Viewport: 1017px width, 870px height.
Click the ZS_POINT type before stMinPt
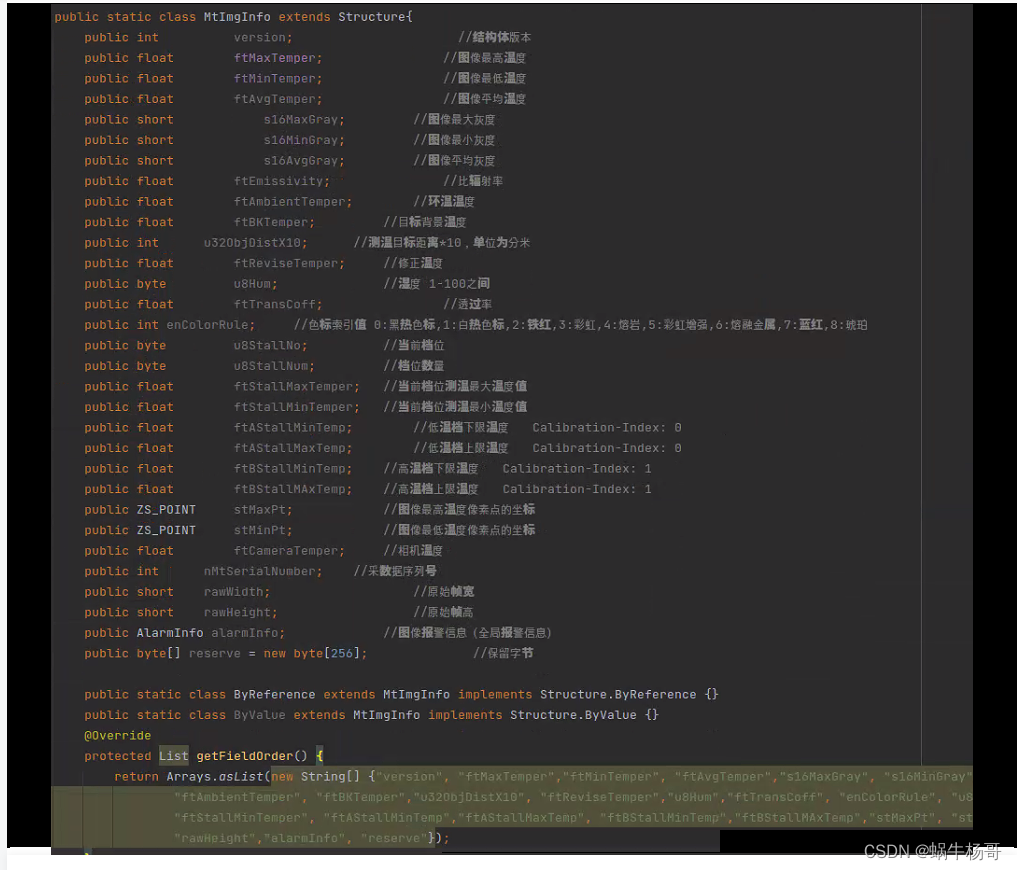pyautogui.click(x=166, y=531)
